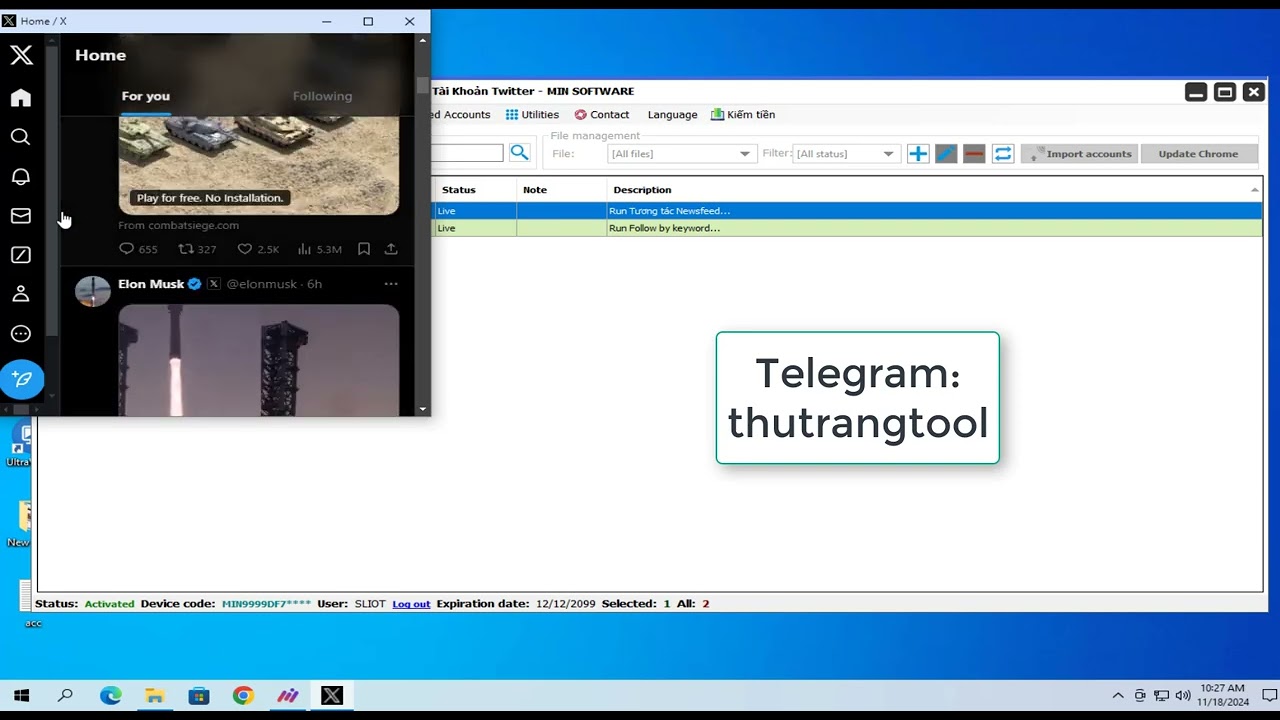This screenshot has height=720, width=1280.
Task: Launch Google Chrome from taskbar
Action: click(x=243, y=696)
